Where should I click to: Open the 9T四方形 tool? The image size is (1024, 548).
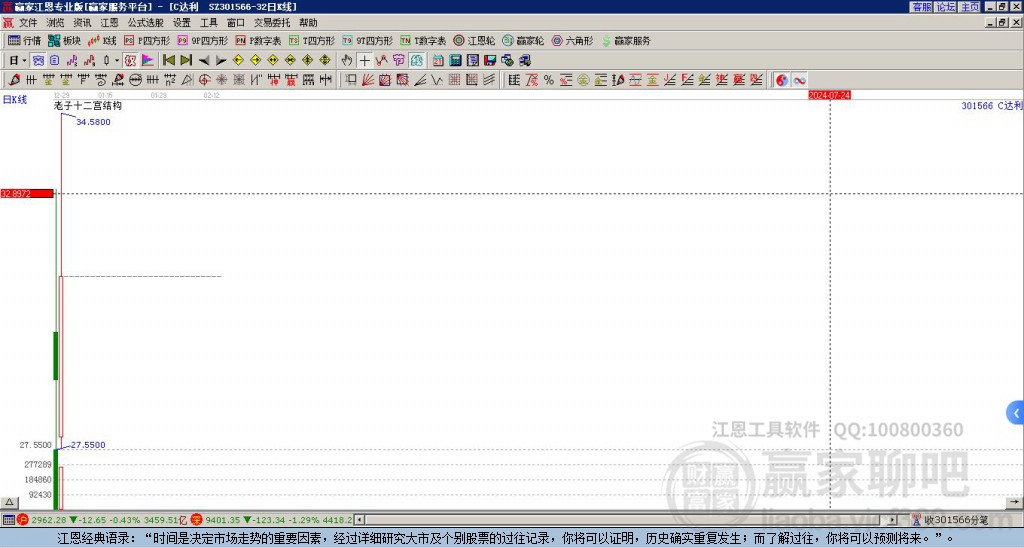click(367, 40)
